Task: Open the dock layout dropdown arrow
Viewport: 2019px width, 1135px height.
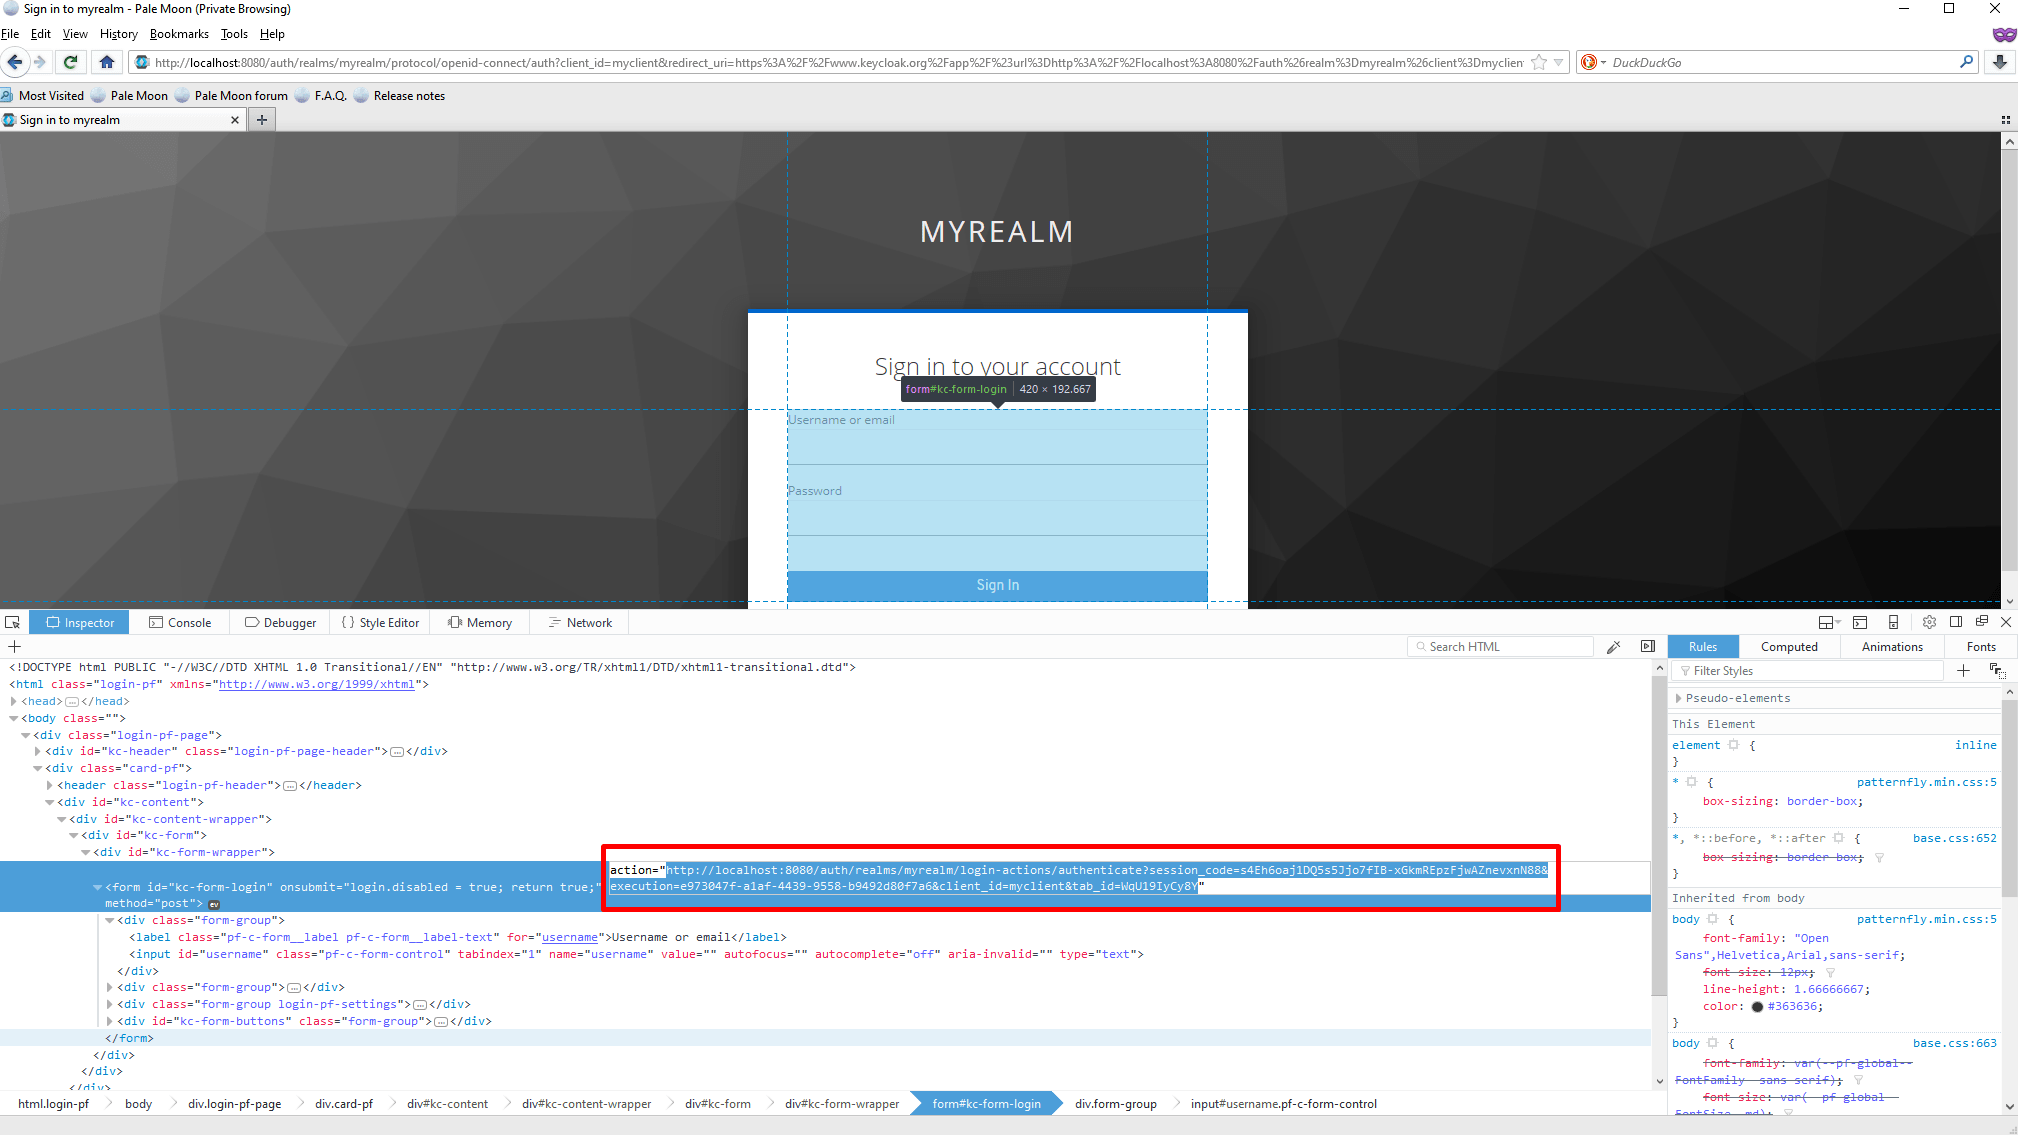Action: tap(1838, 622)
